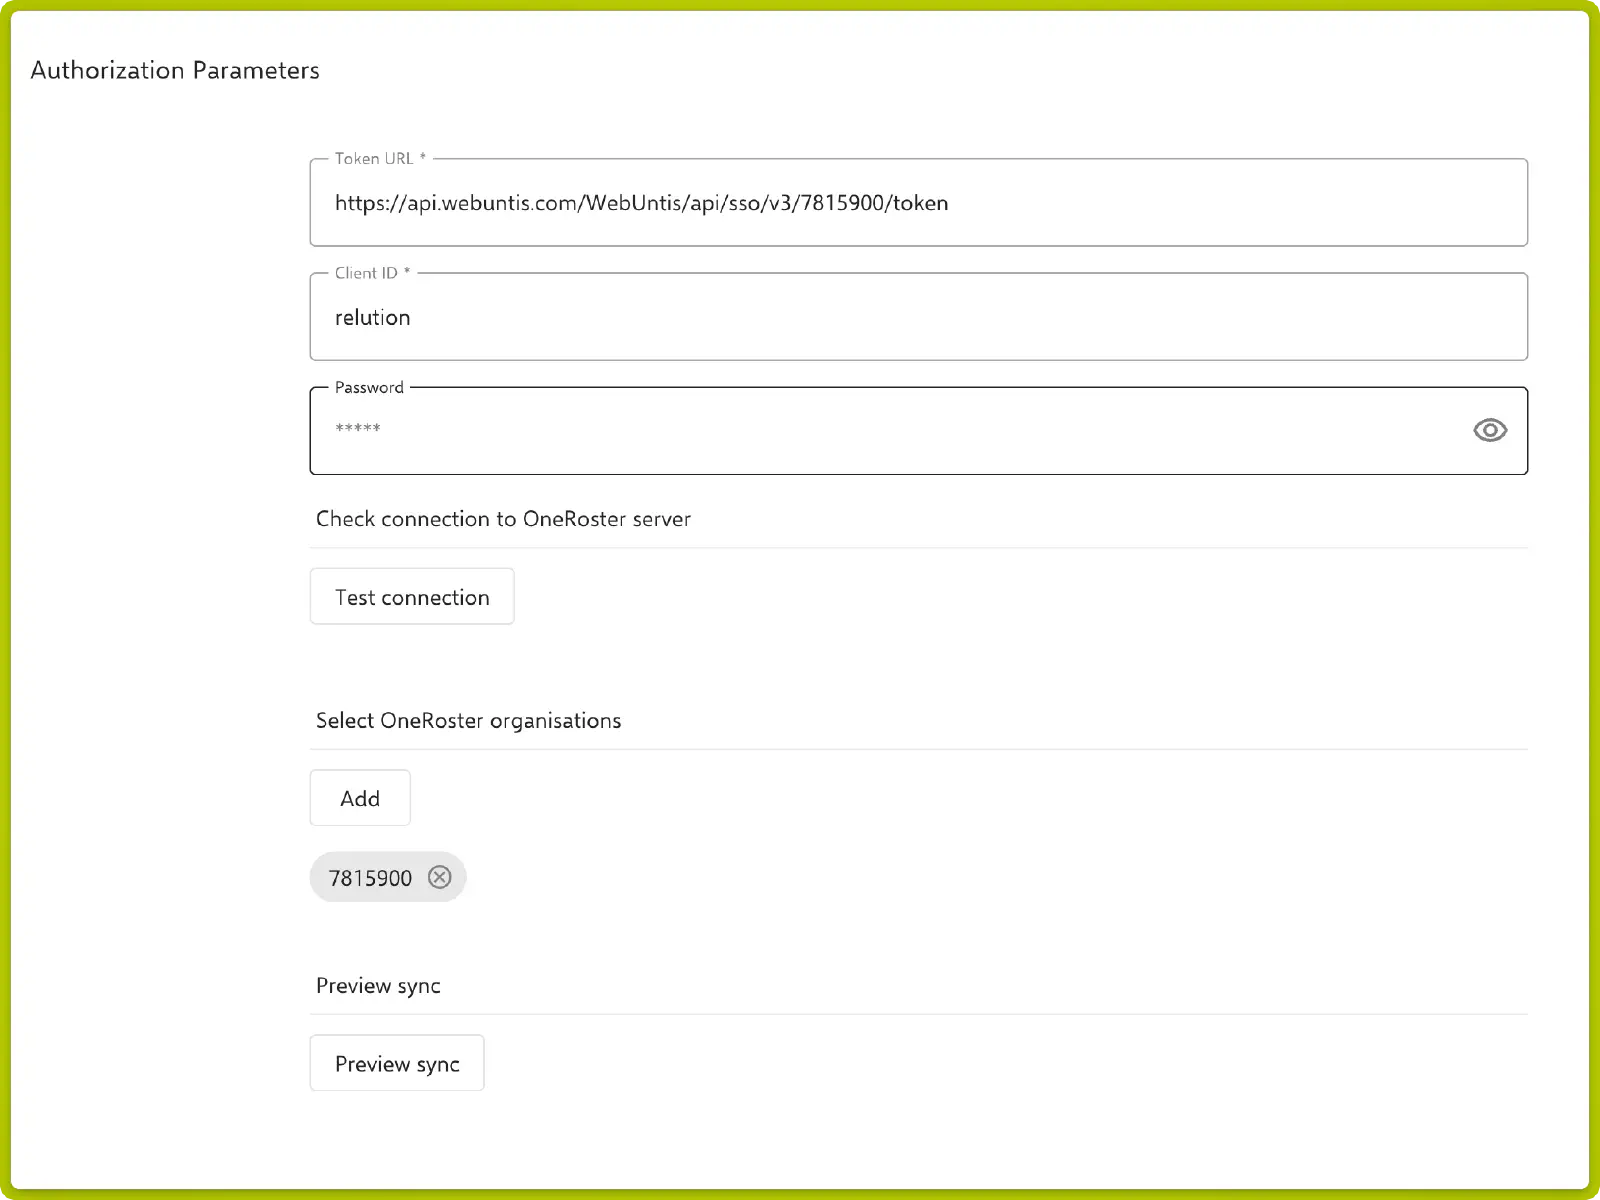1600x1200 pixels.
Task: Focus the Client ID field containing relution
Action: 918,317
